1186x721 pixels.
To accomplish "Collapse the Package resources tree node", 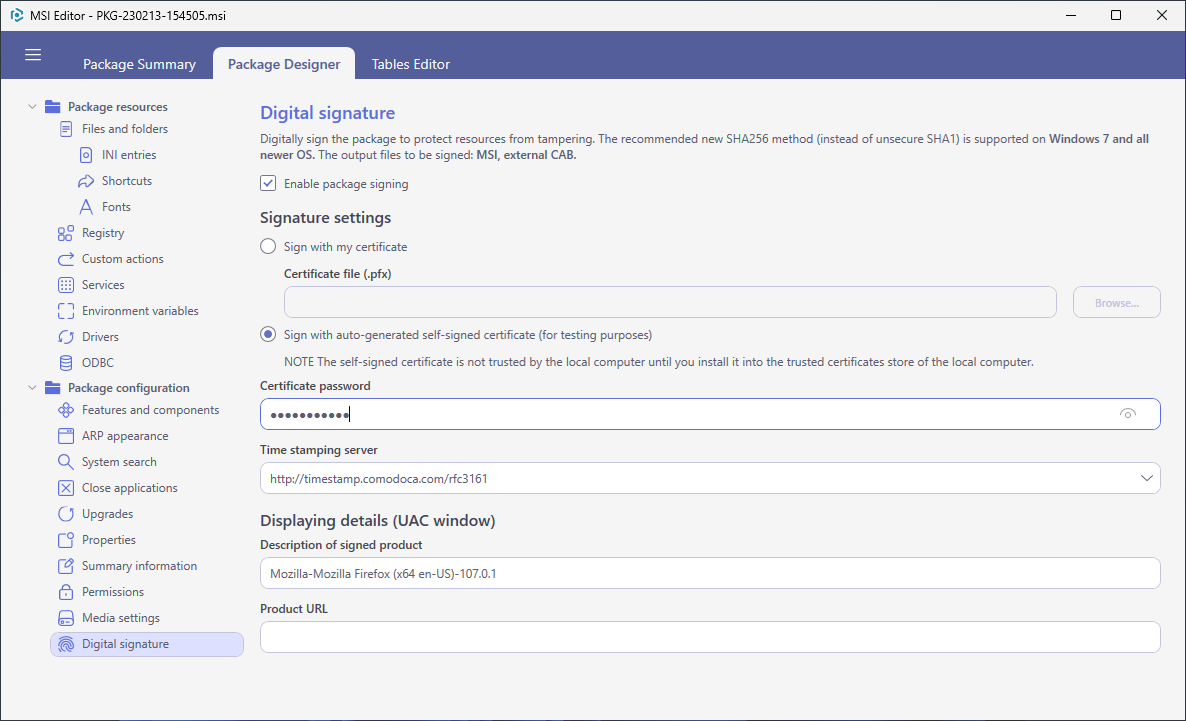I will pos(32,107).
